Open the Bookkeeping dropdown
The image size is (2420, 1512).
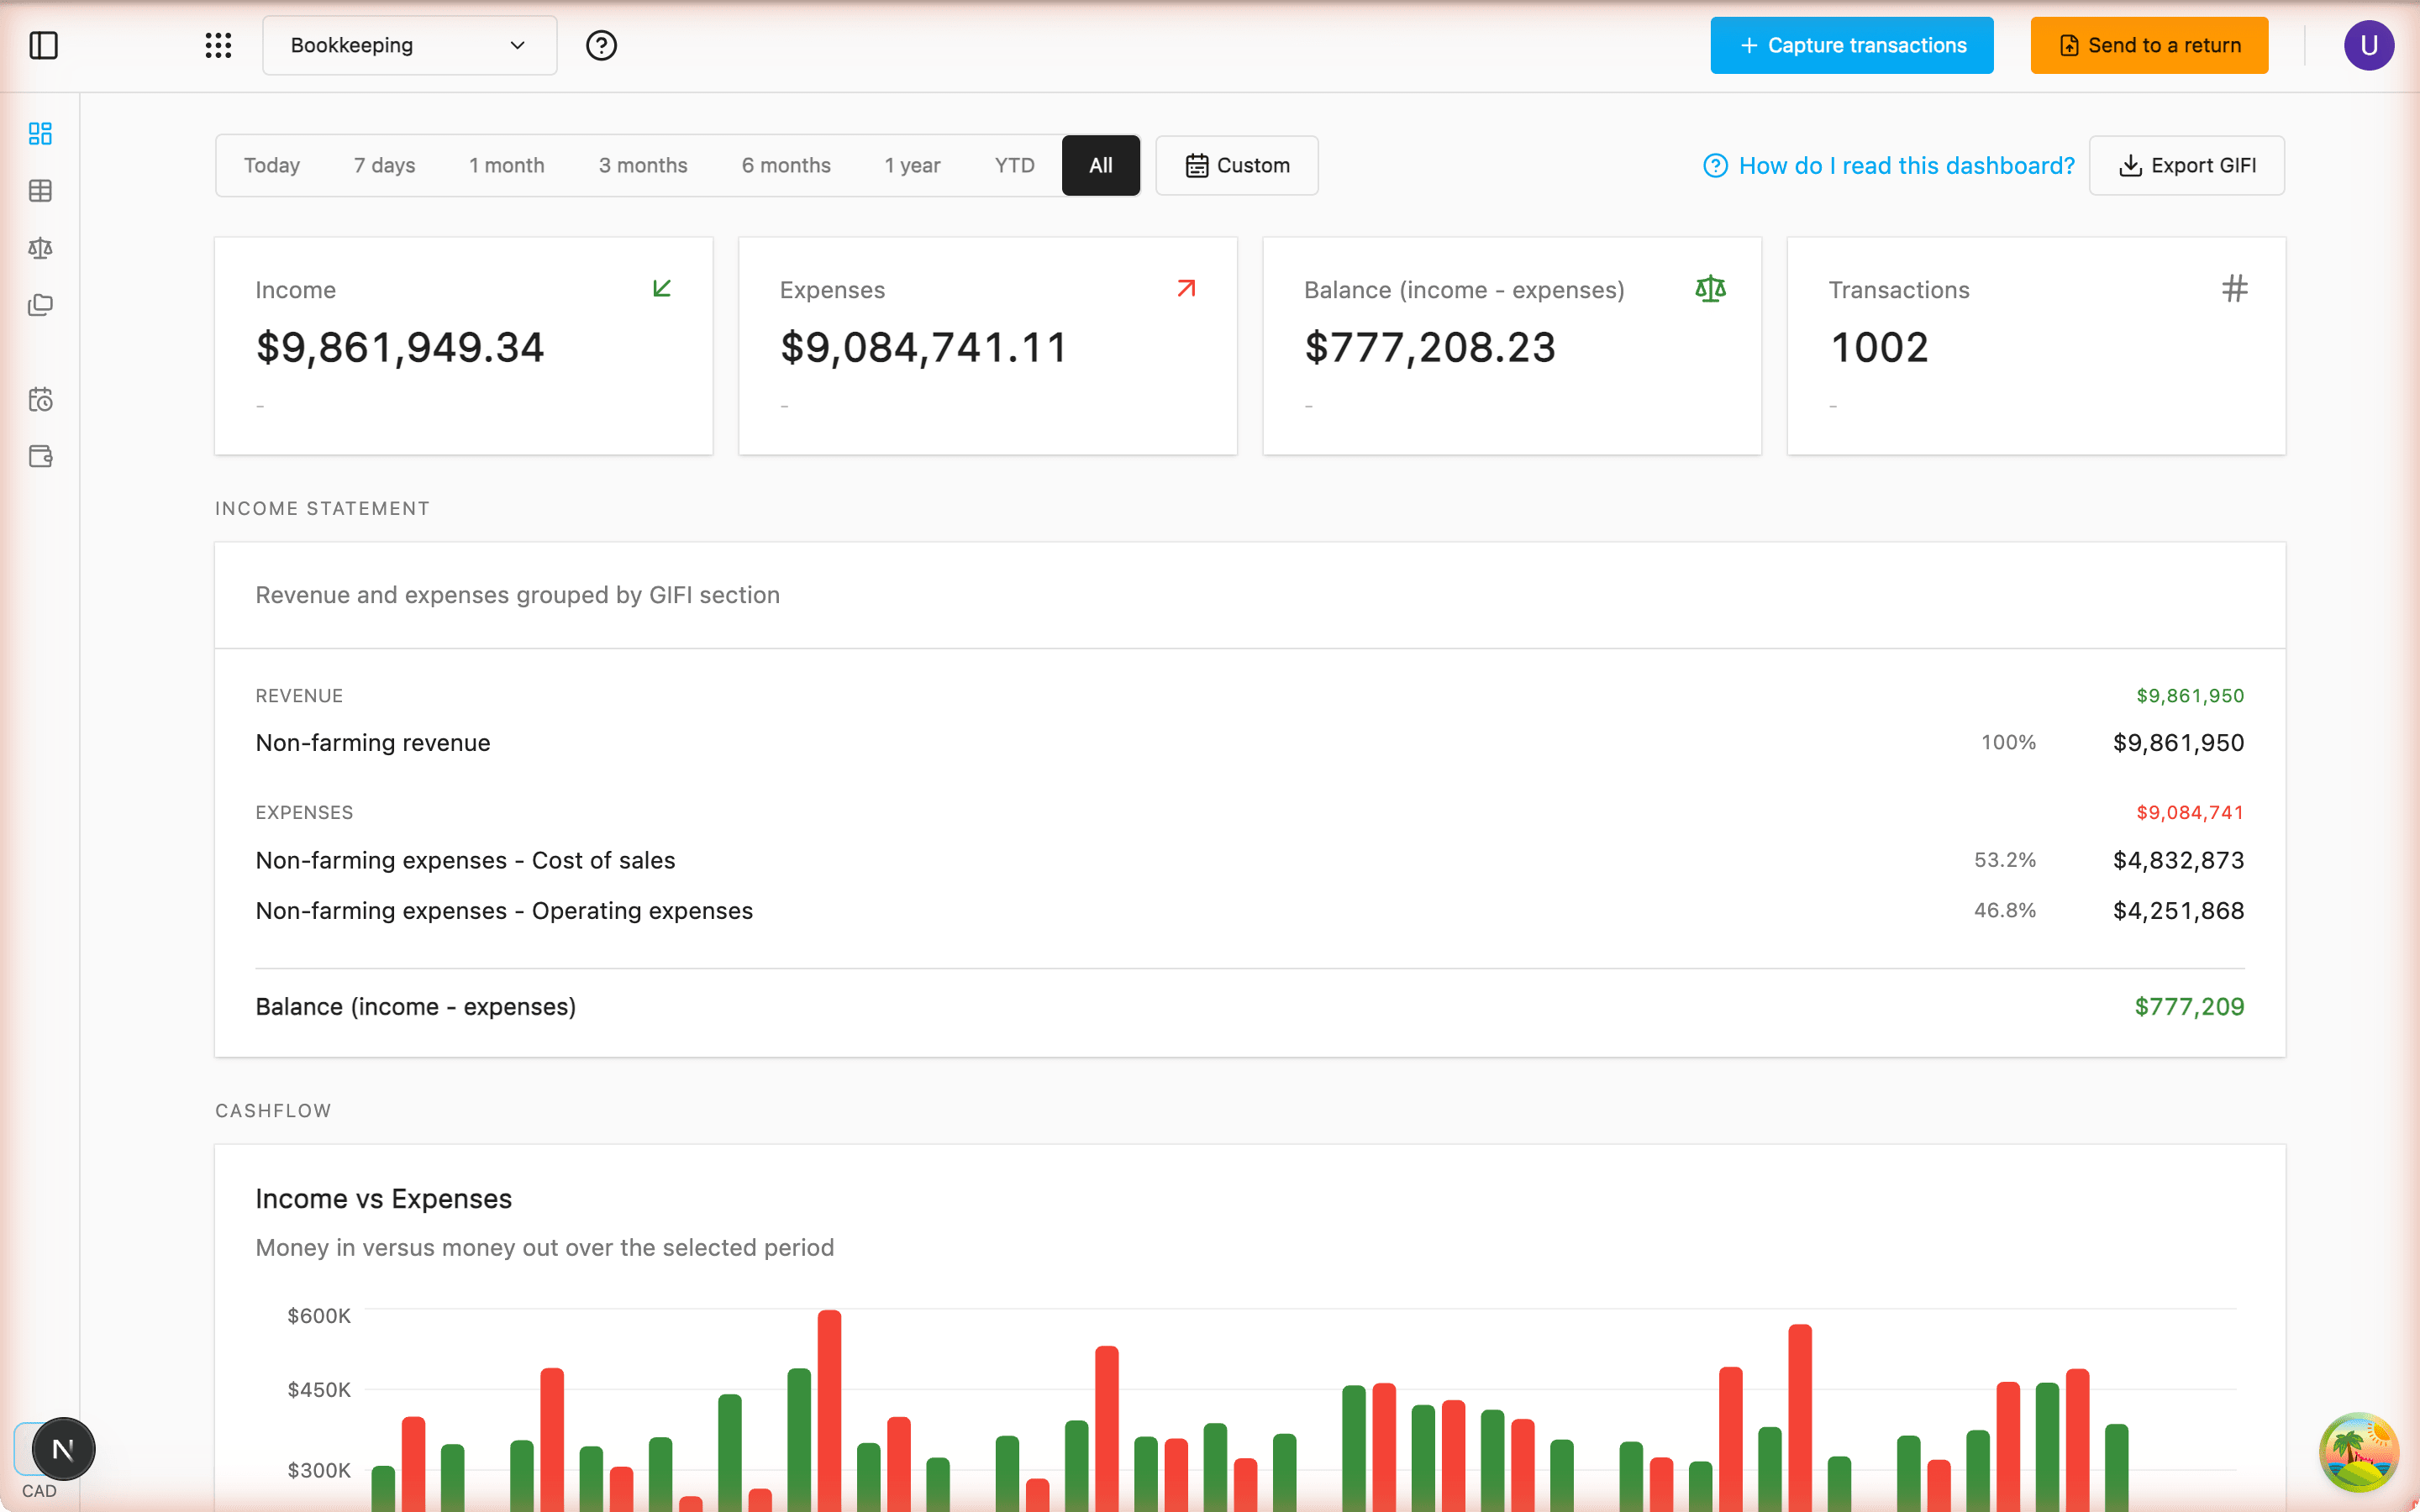(x=409, y=45)
